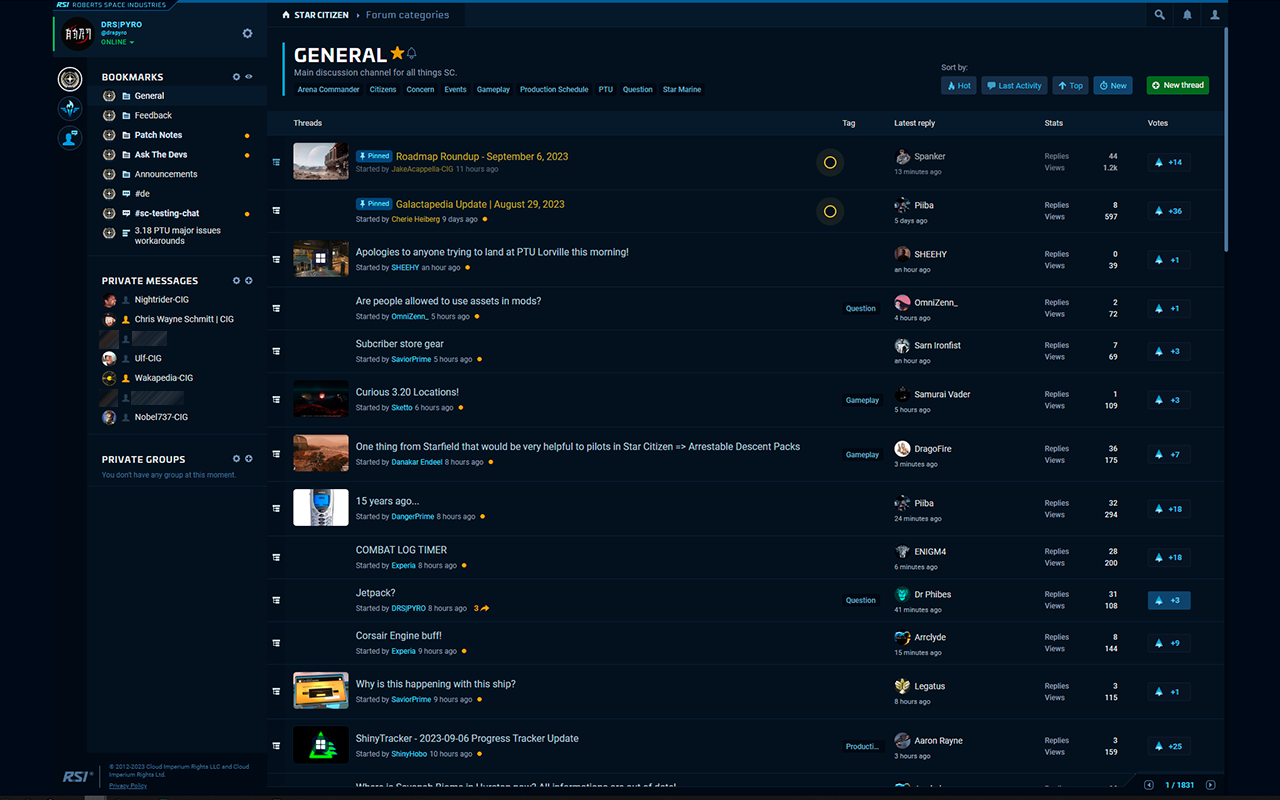This screenshot has width=1280, height=800.
Task: Go to the previous page of threads
Action: (x=1149, y=785)
